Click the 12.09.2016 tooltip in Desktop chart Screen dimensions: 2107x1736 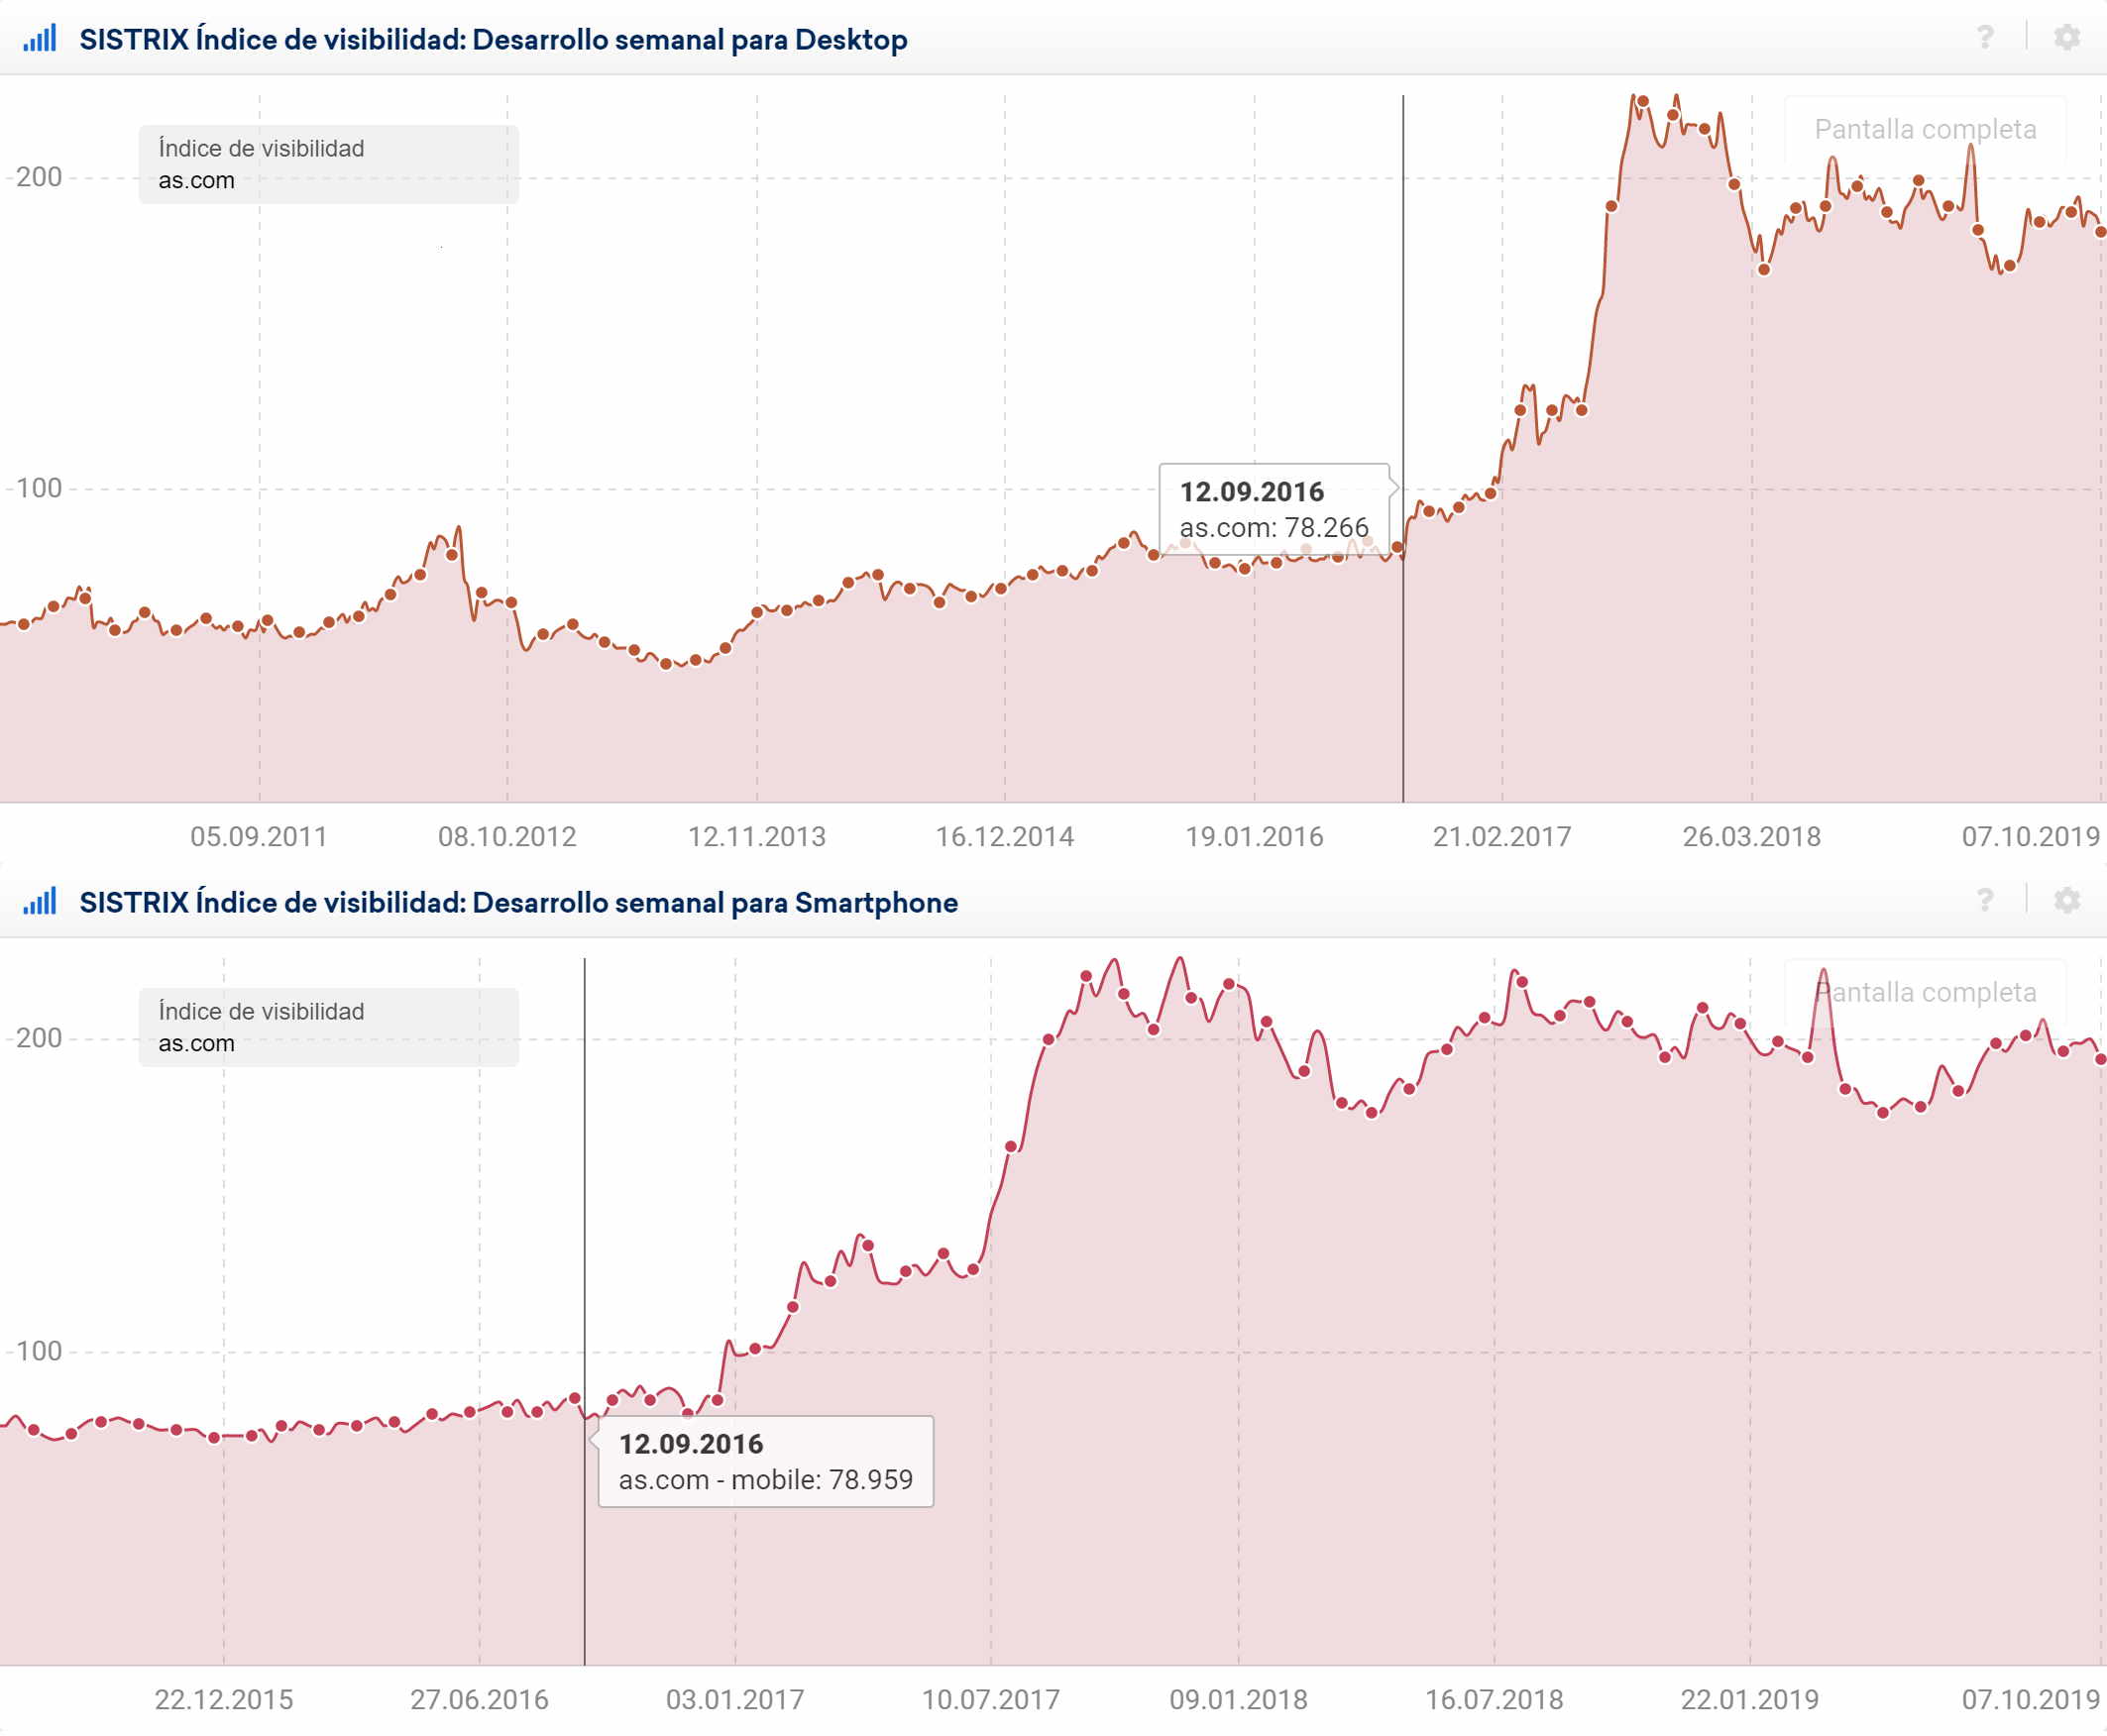pyautogui.click(x=1273, y=510)
